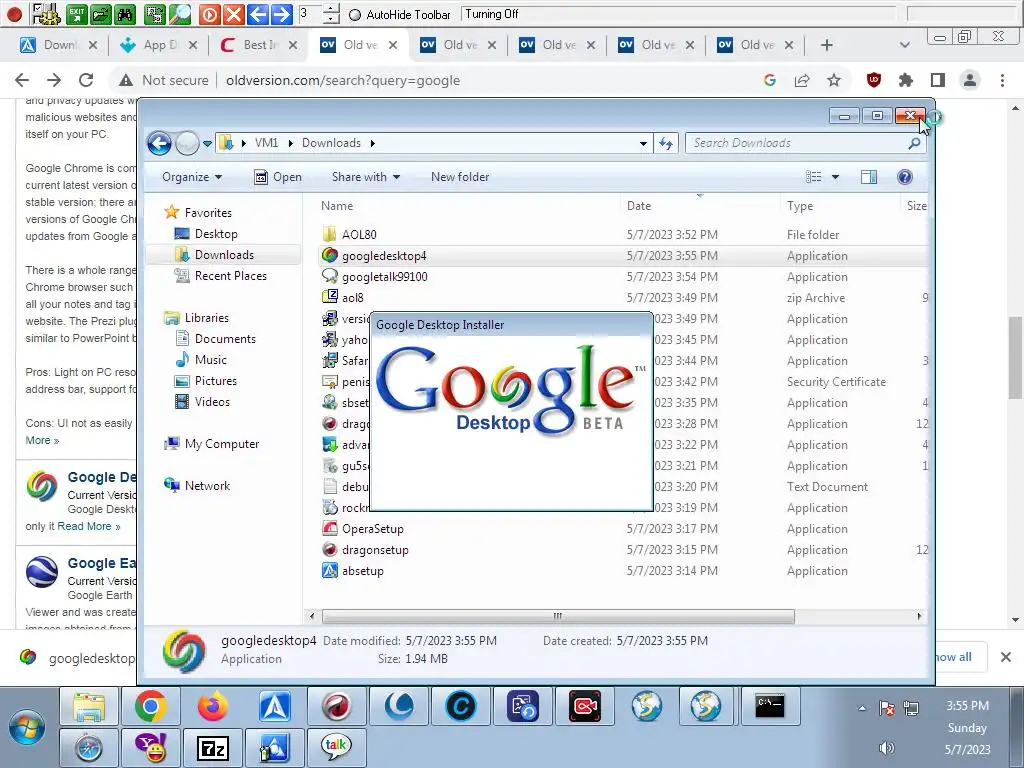
Task: Sort files by the Date column
Action: click(639, 206)
